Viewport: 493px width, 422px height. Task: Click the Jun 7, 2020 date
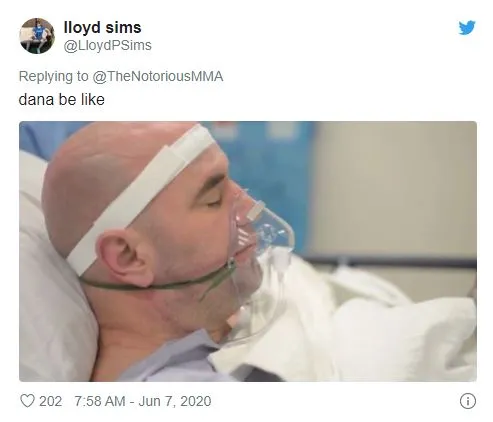[175, 401]
